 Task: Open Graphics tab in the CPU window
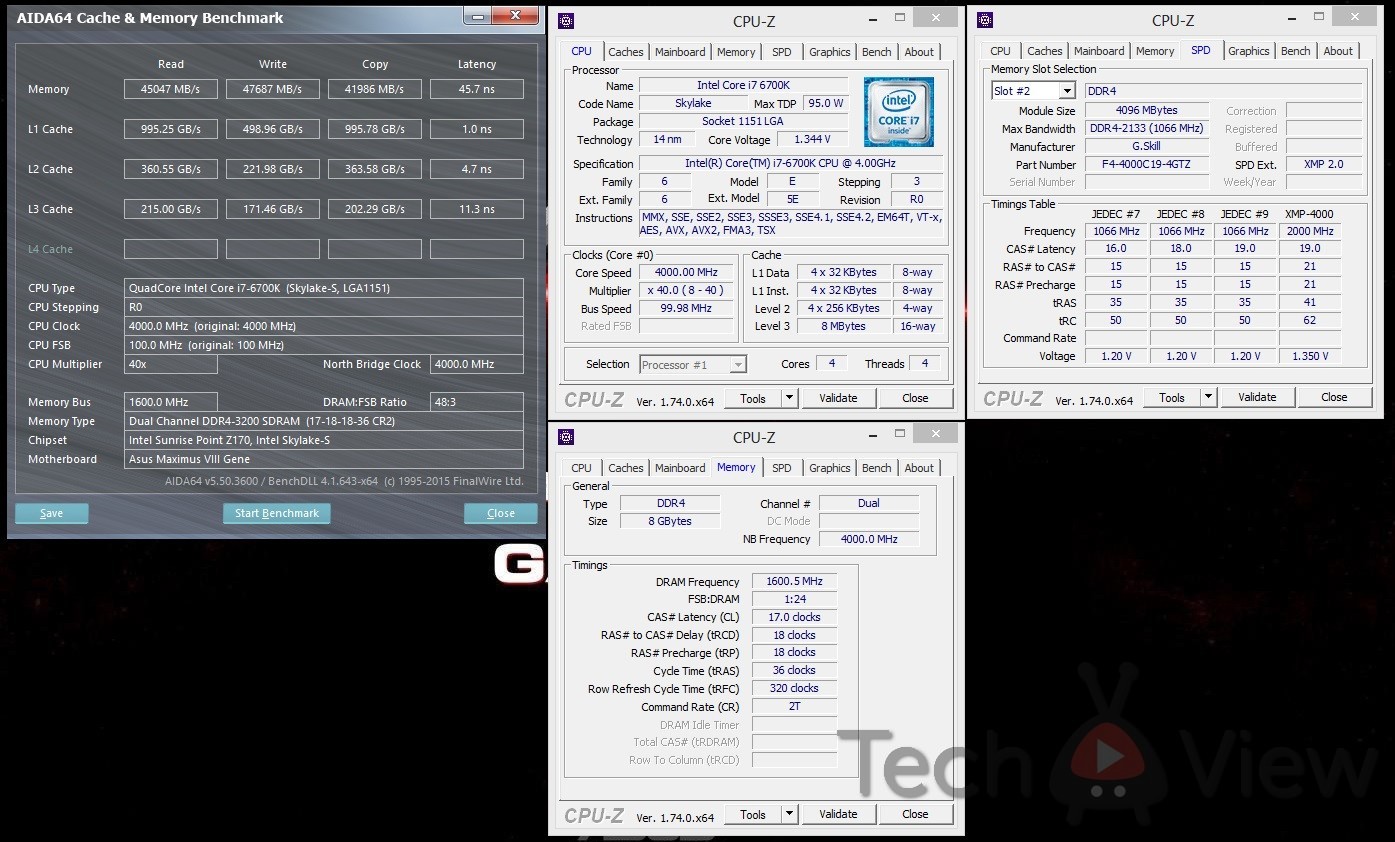830,52
